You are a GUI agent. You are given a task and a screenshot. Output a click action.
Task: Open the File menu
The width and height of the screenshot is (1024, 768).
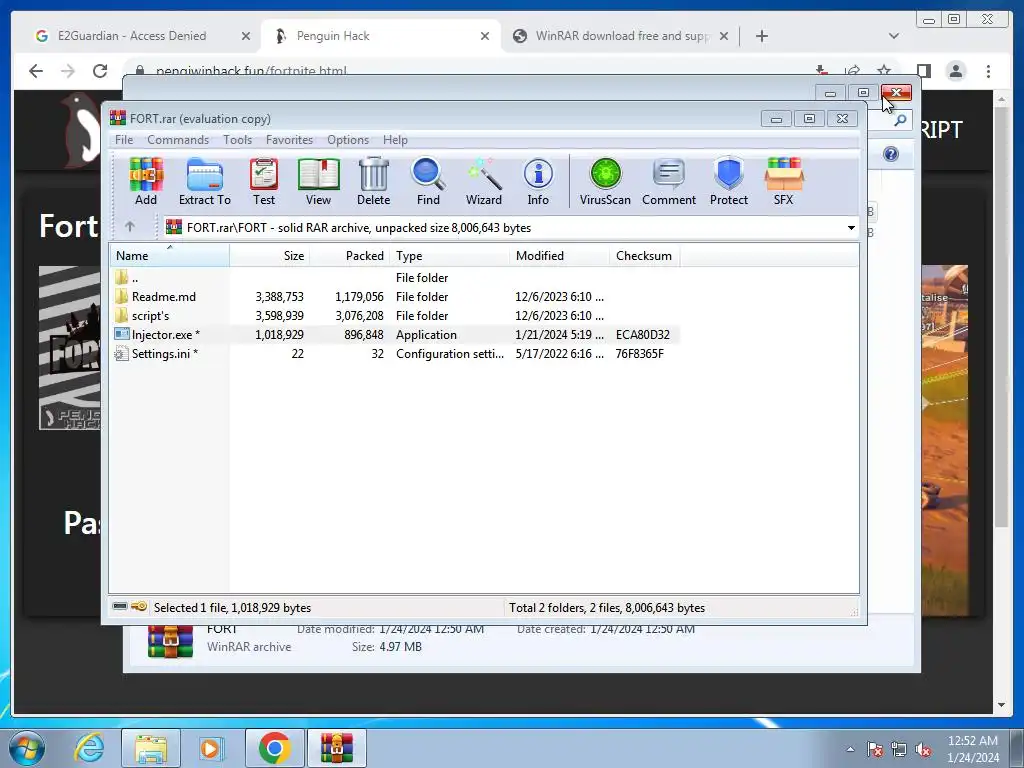click(124, 140)
